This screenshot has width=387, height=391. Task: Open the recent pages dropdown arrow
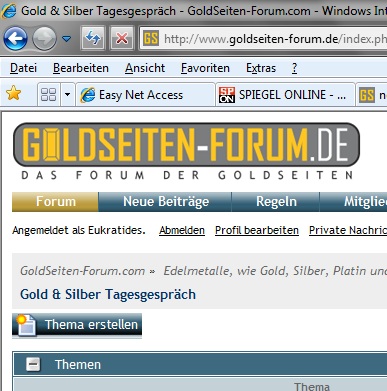[67, 39]
